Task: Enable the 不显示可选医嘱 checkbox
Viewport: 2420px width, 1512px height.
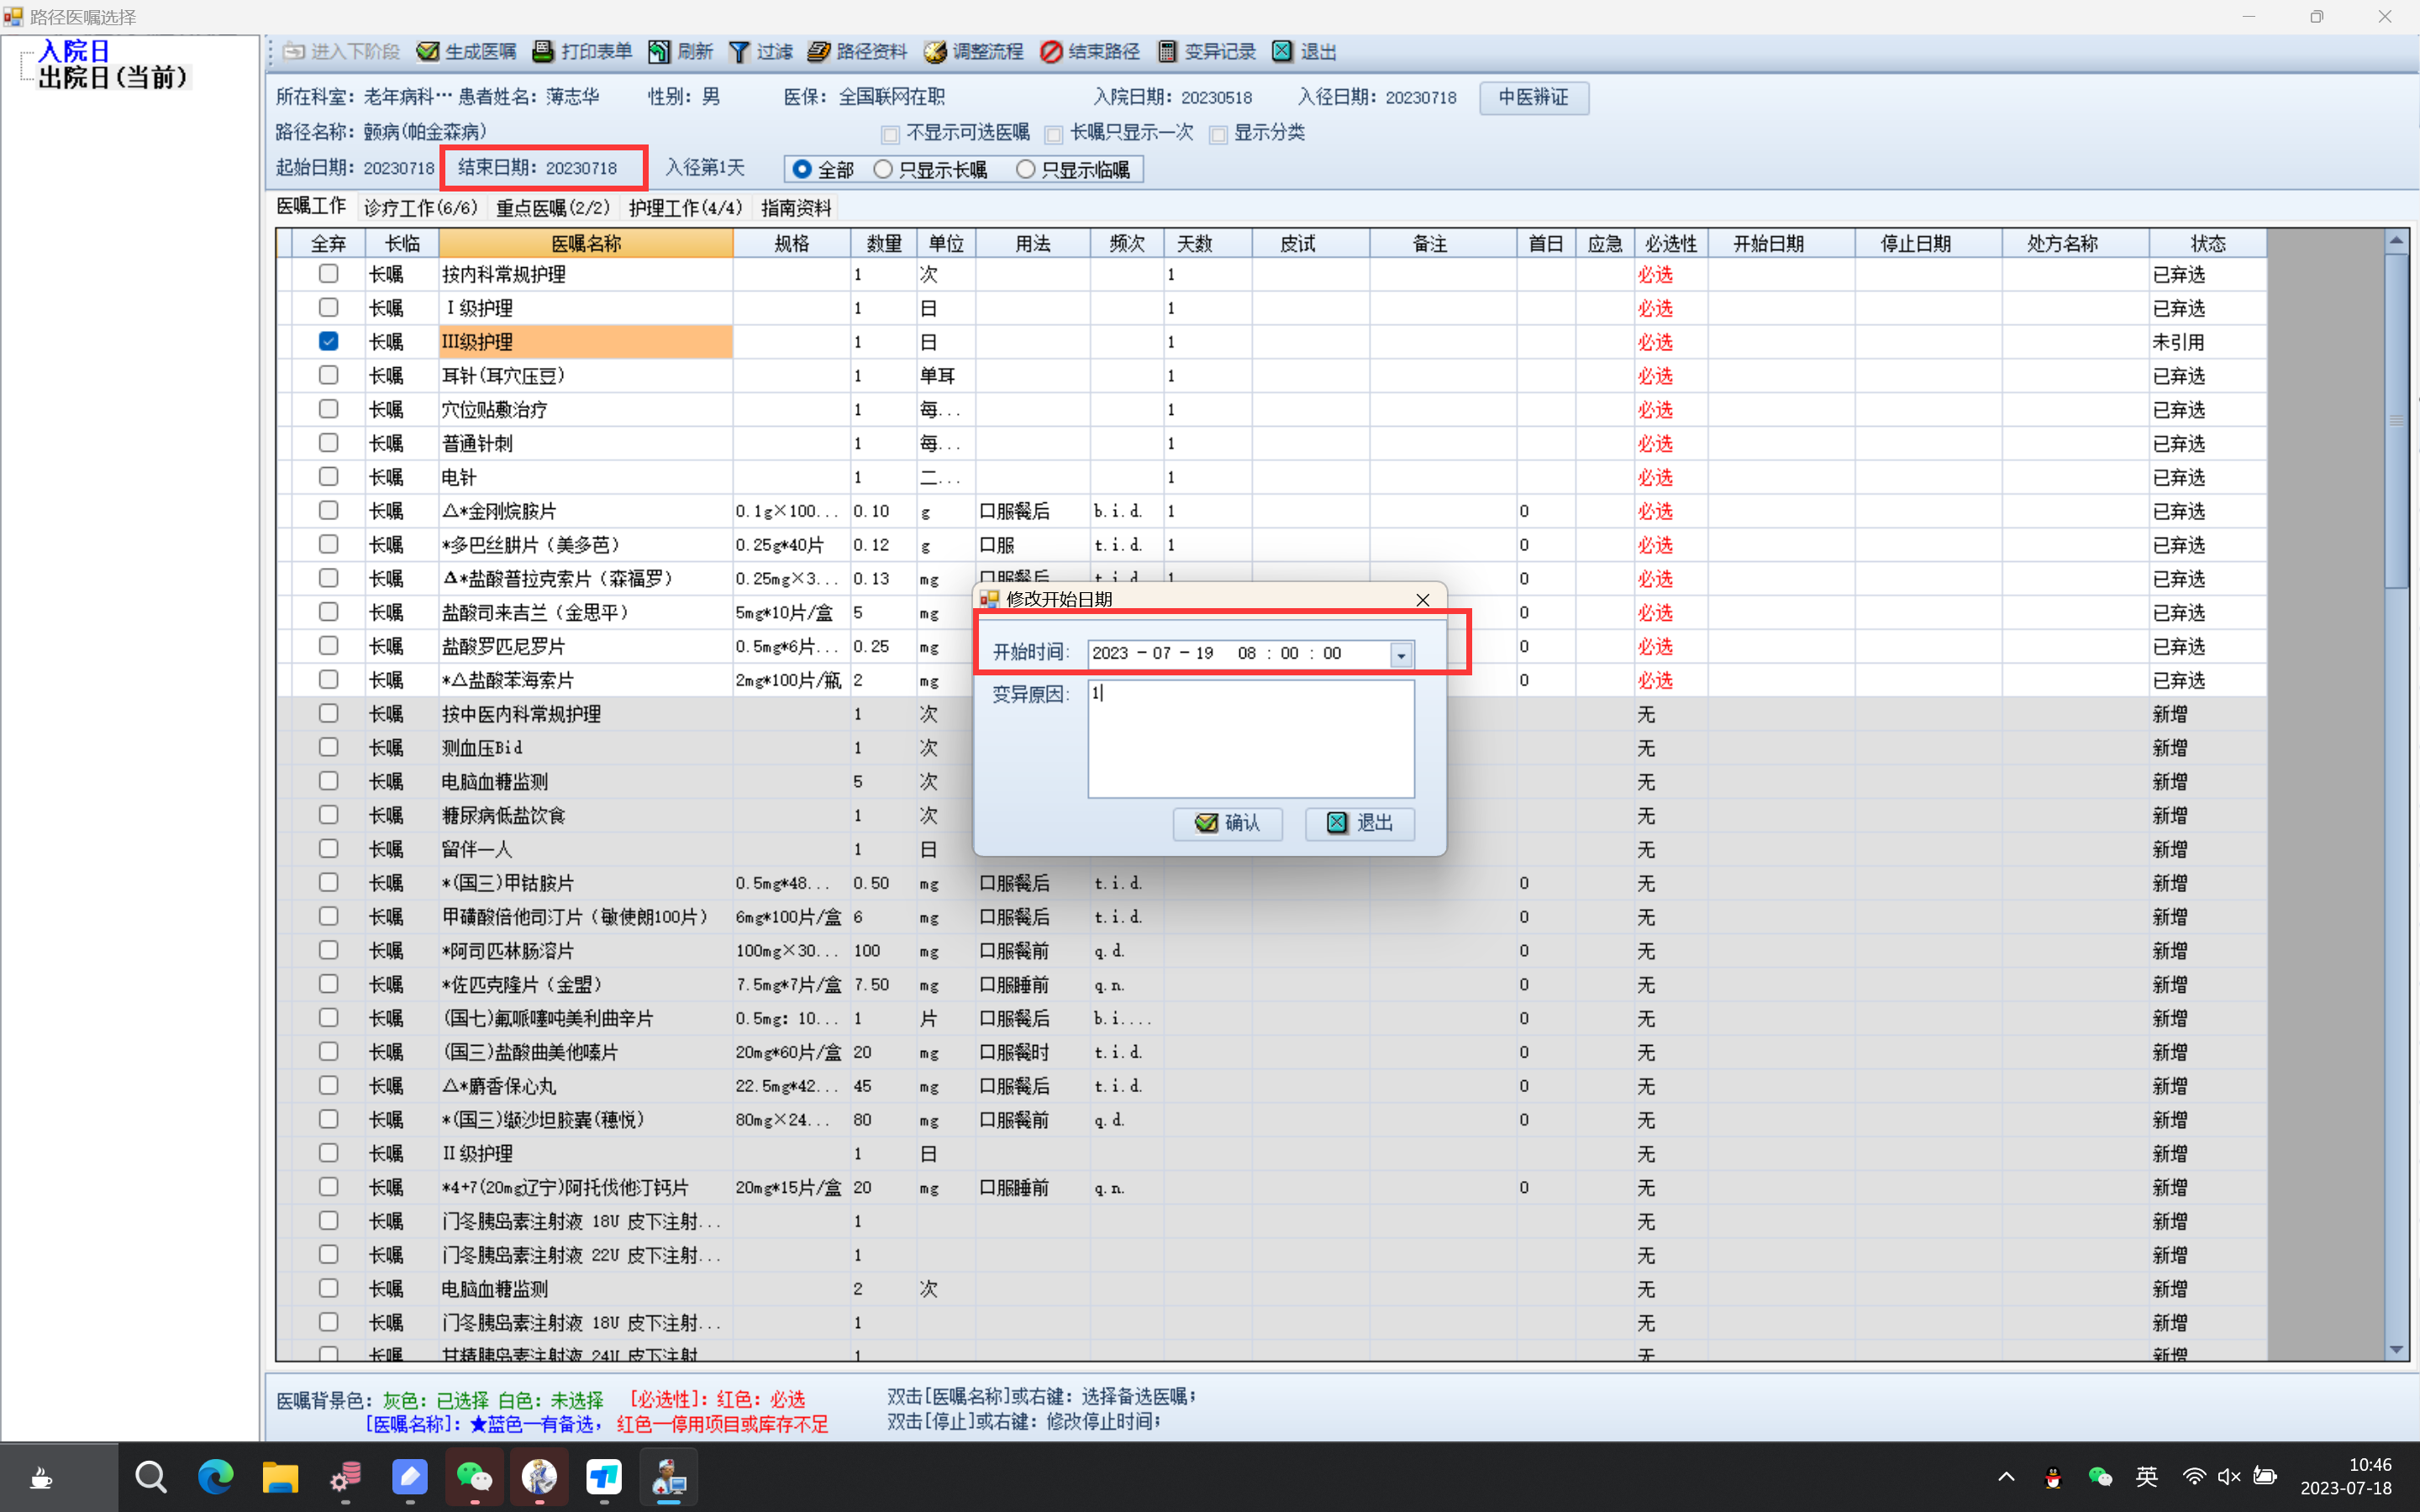Action: coord(890,134)
